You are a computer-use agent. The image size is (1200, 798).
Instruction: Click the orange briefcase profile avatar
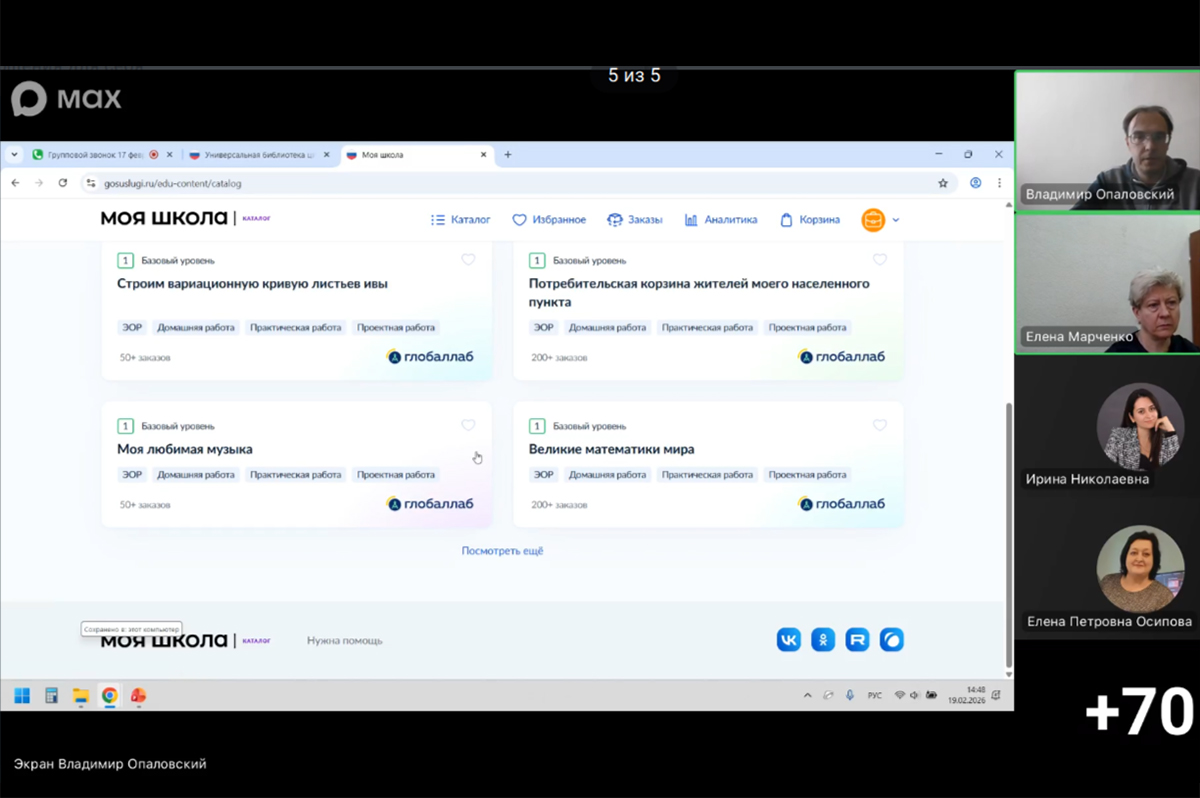point(873,220)
